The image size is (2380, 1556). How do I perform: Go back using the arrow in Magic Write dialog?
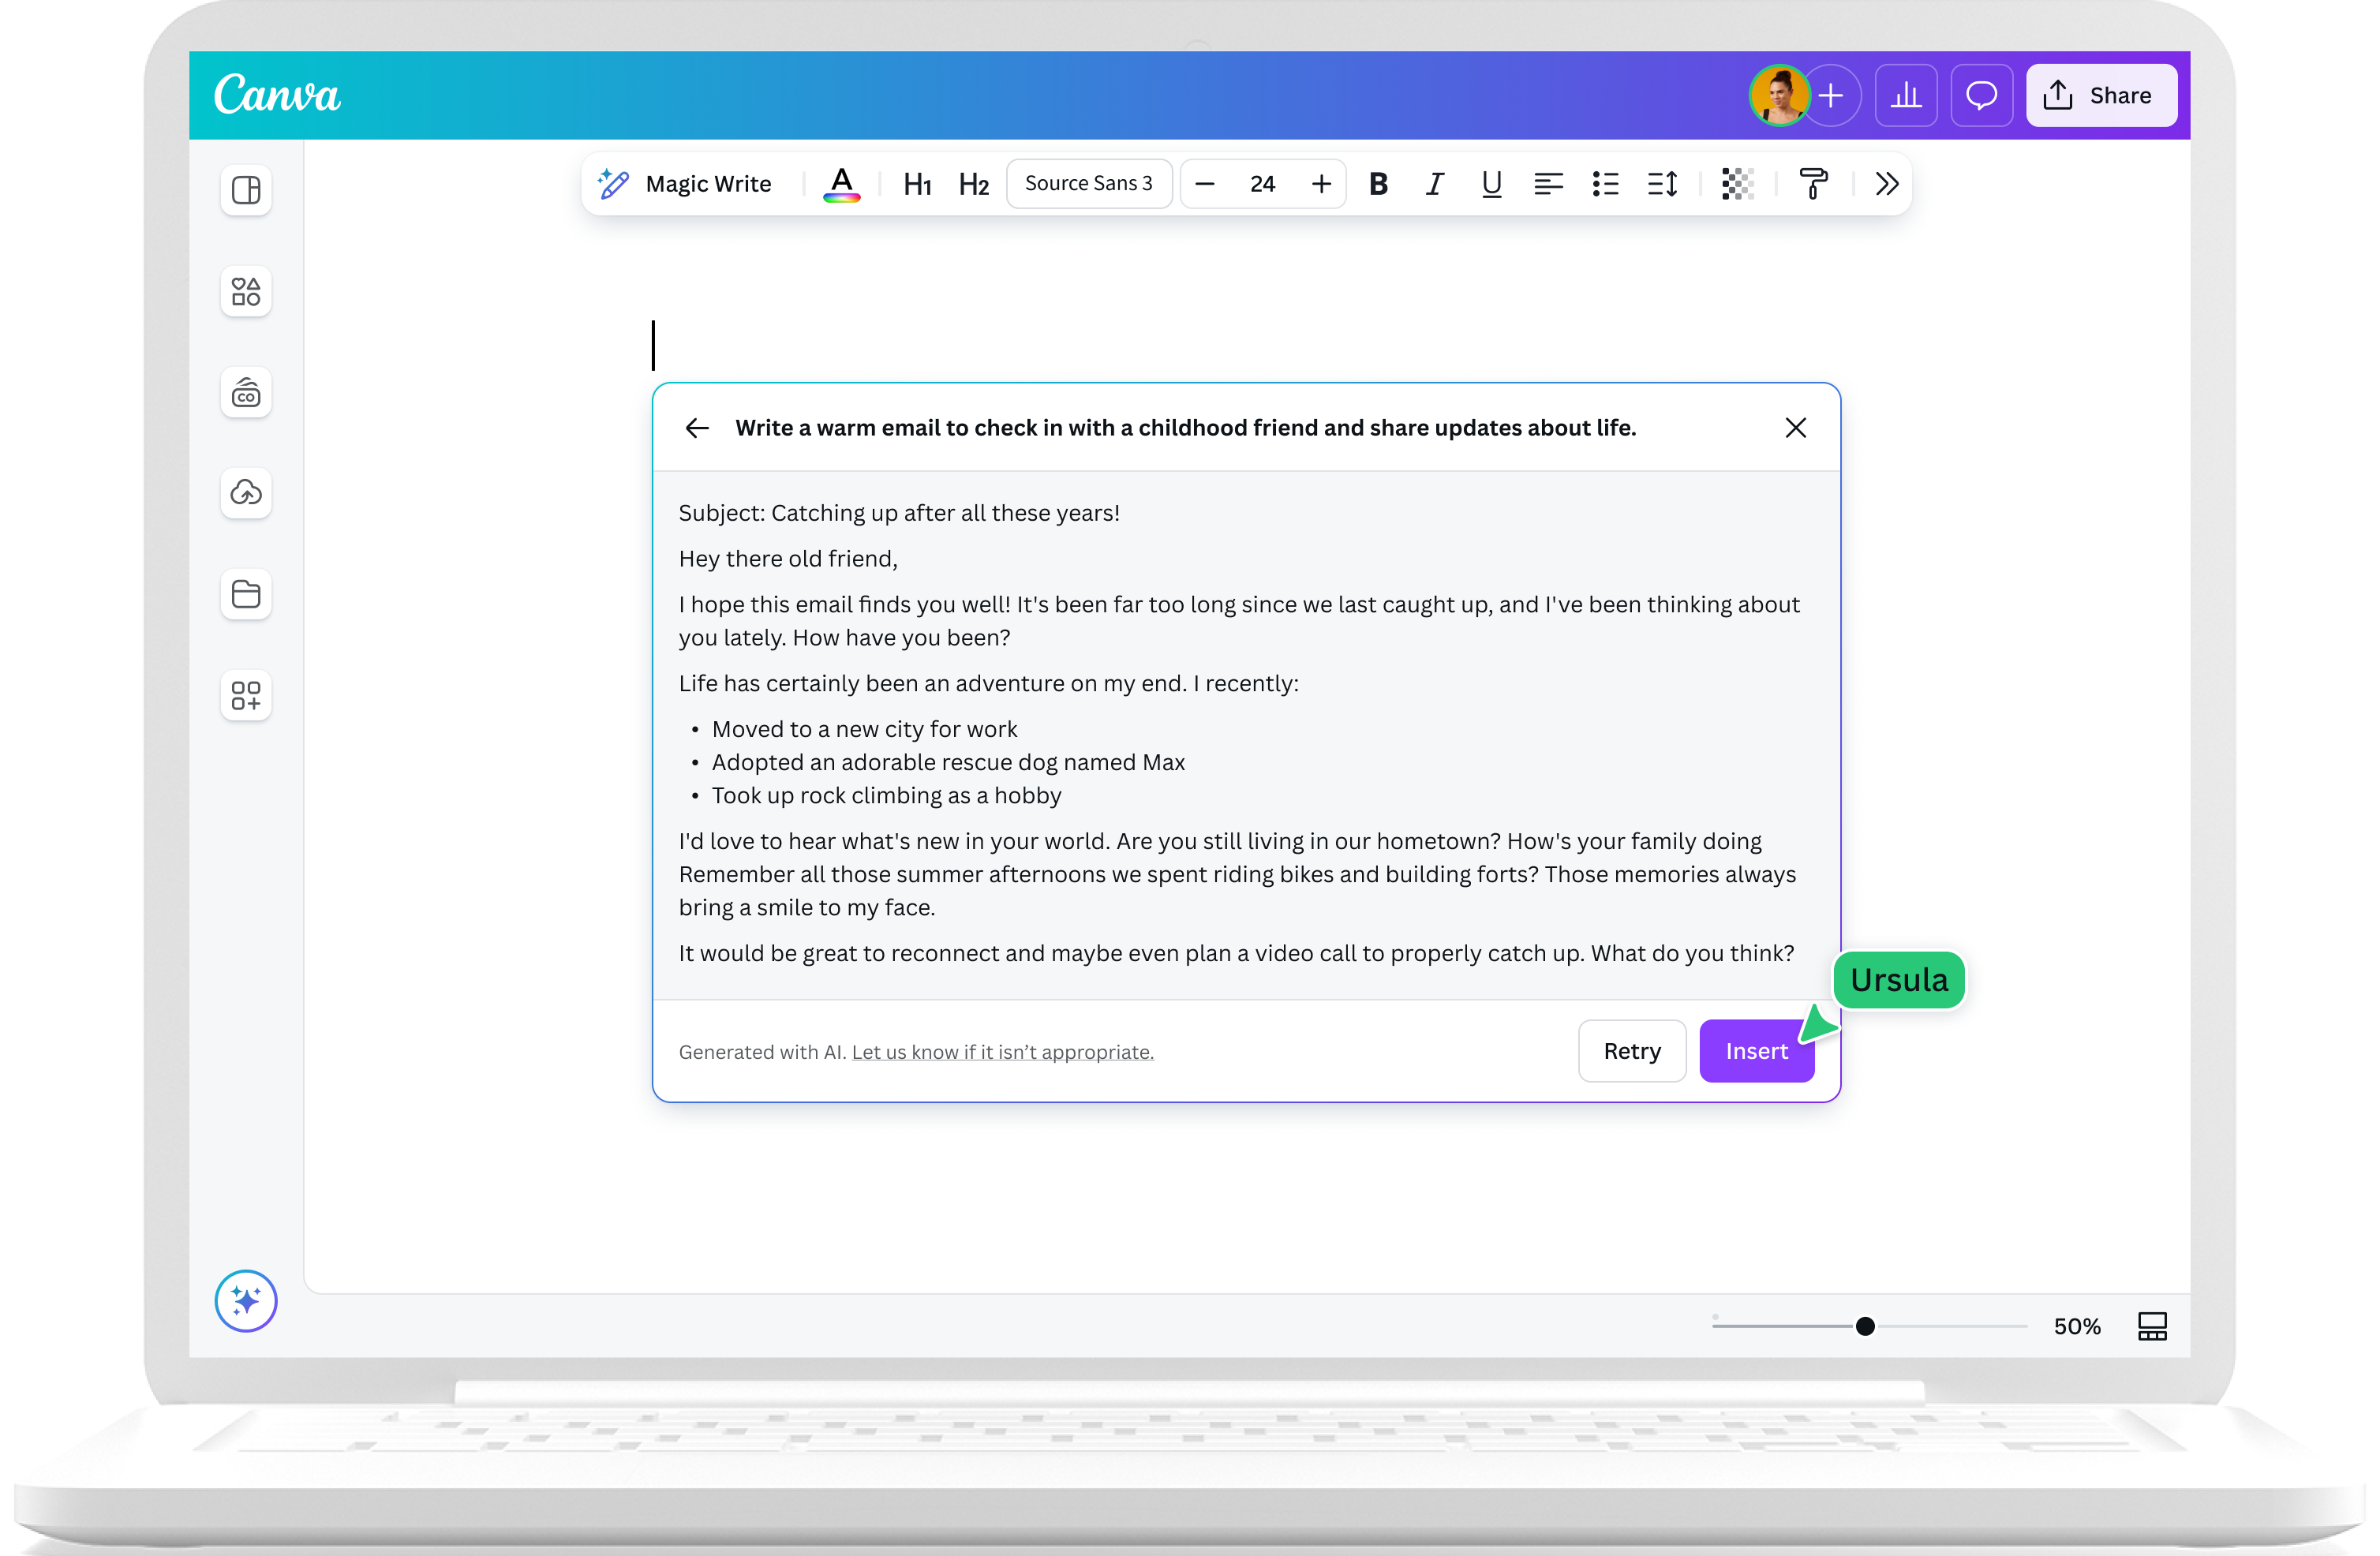pos(697,428)
